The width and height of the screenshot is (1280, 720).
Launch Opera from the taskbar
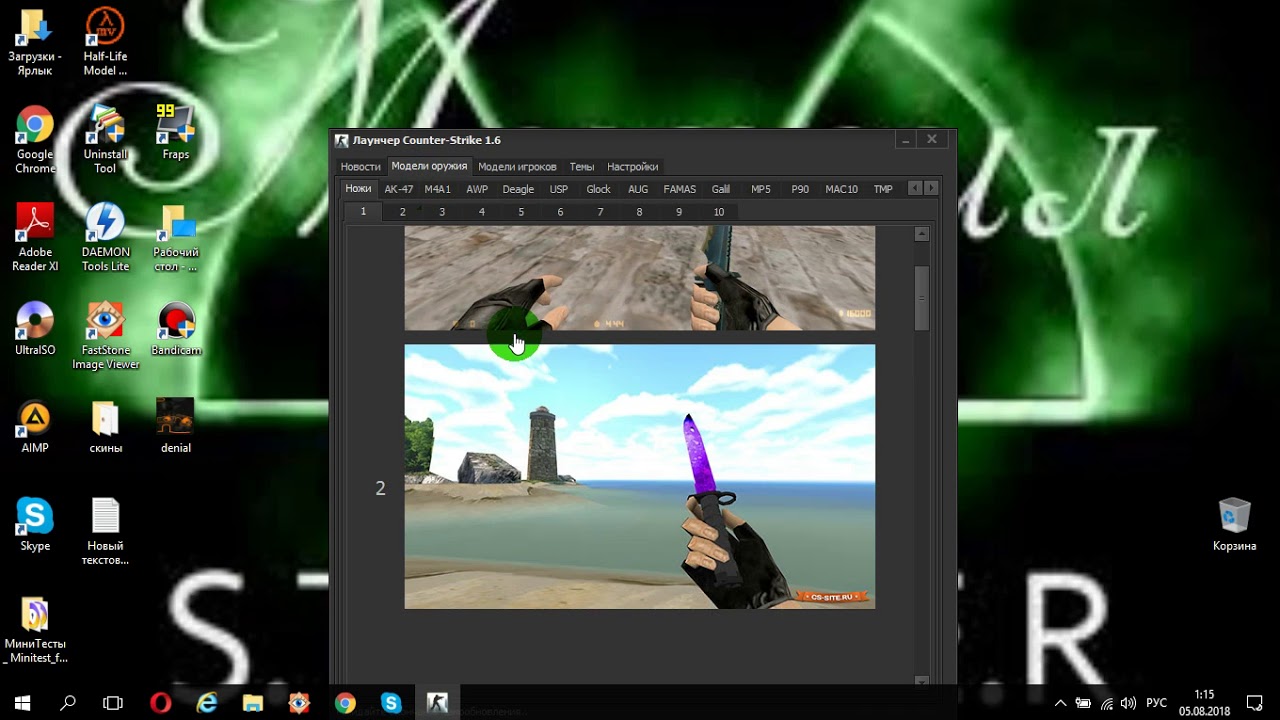pyautogui.click(x=160, y=703)
